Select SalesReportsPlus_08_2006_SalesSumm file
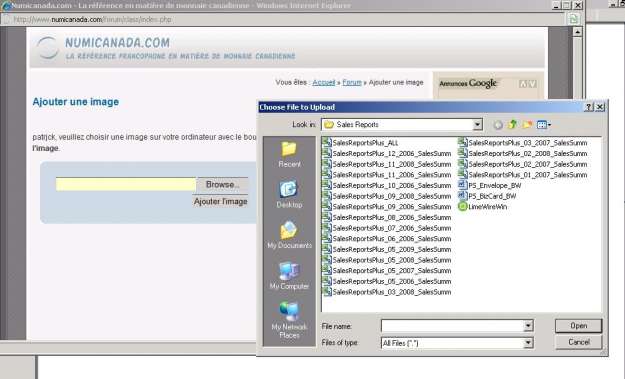Screen dimensions: 625x379 [387, 218]
